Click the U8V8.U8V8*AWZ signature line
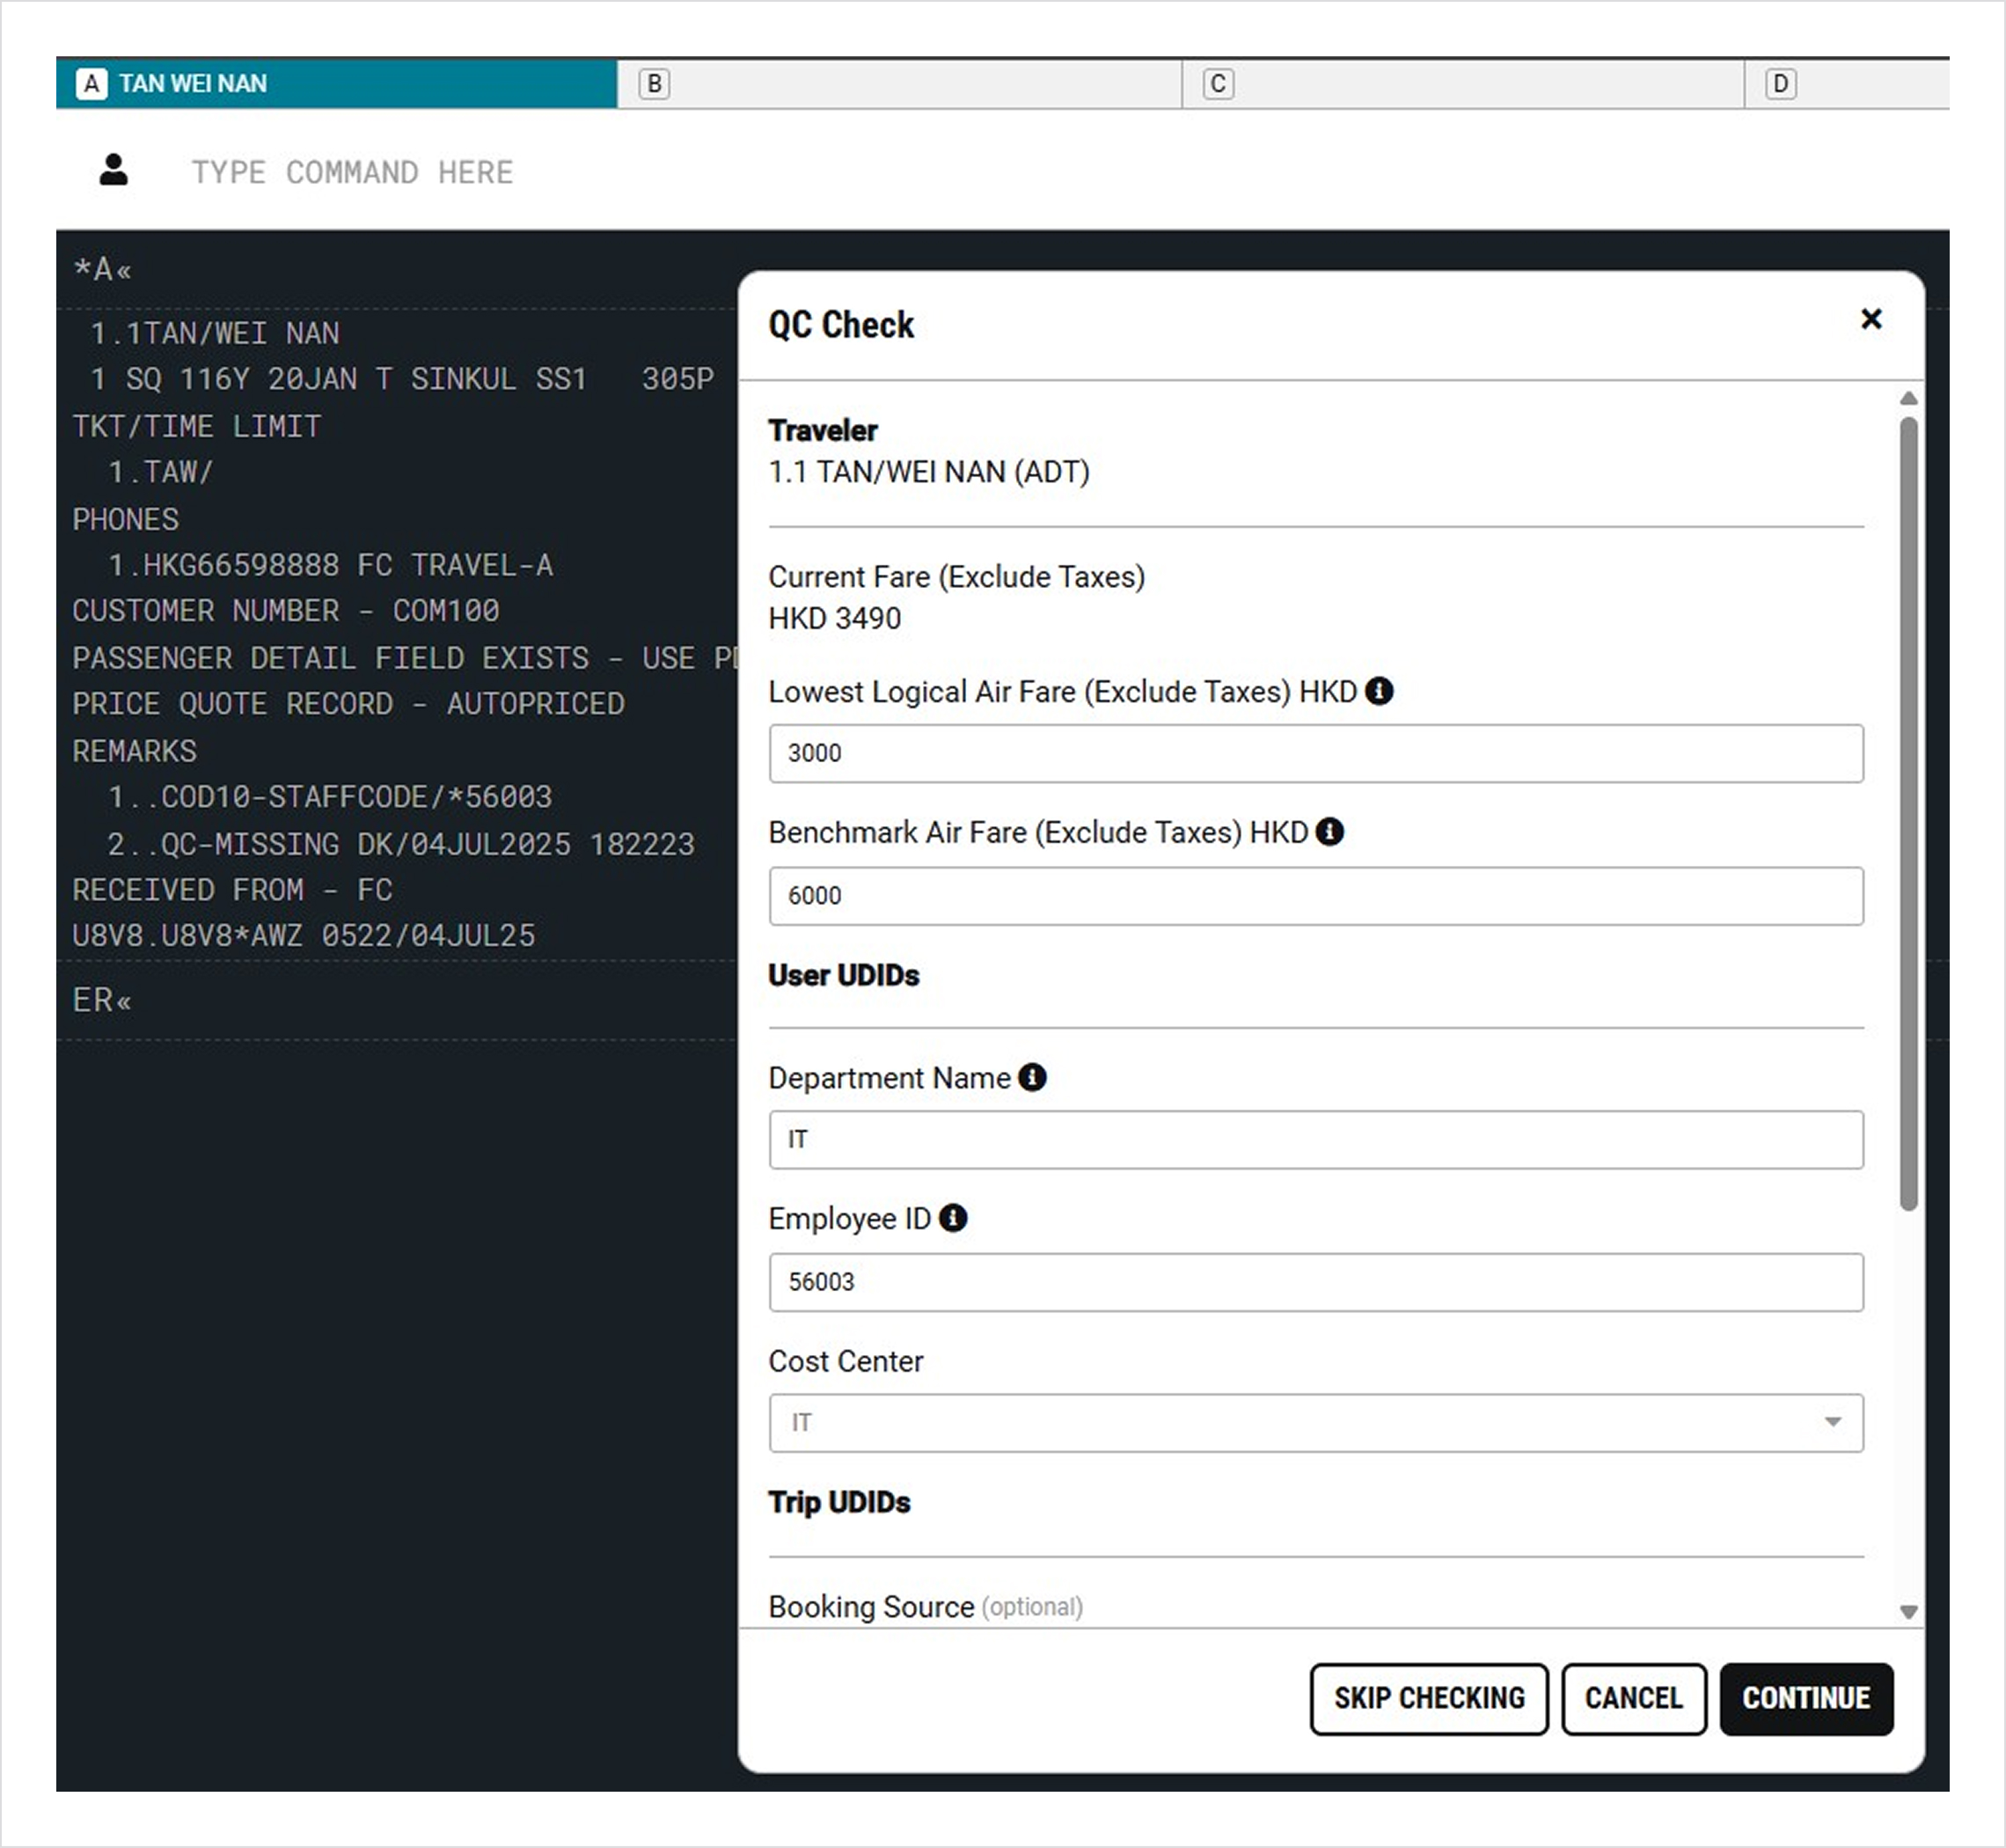The image size is (2006, 1848). click(304, 936)
